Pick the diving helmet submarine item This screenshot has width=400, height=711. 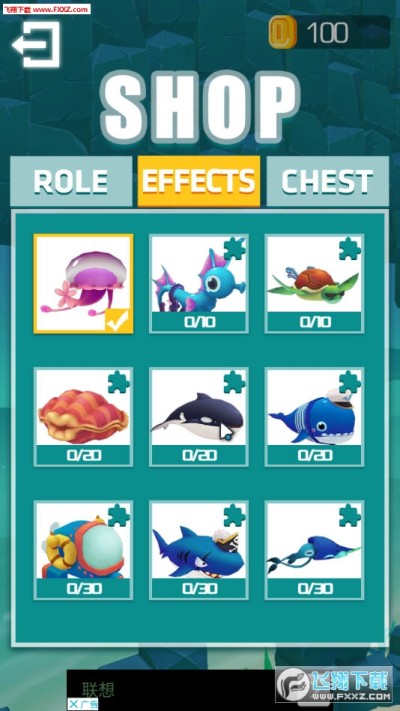point(84,550)
